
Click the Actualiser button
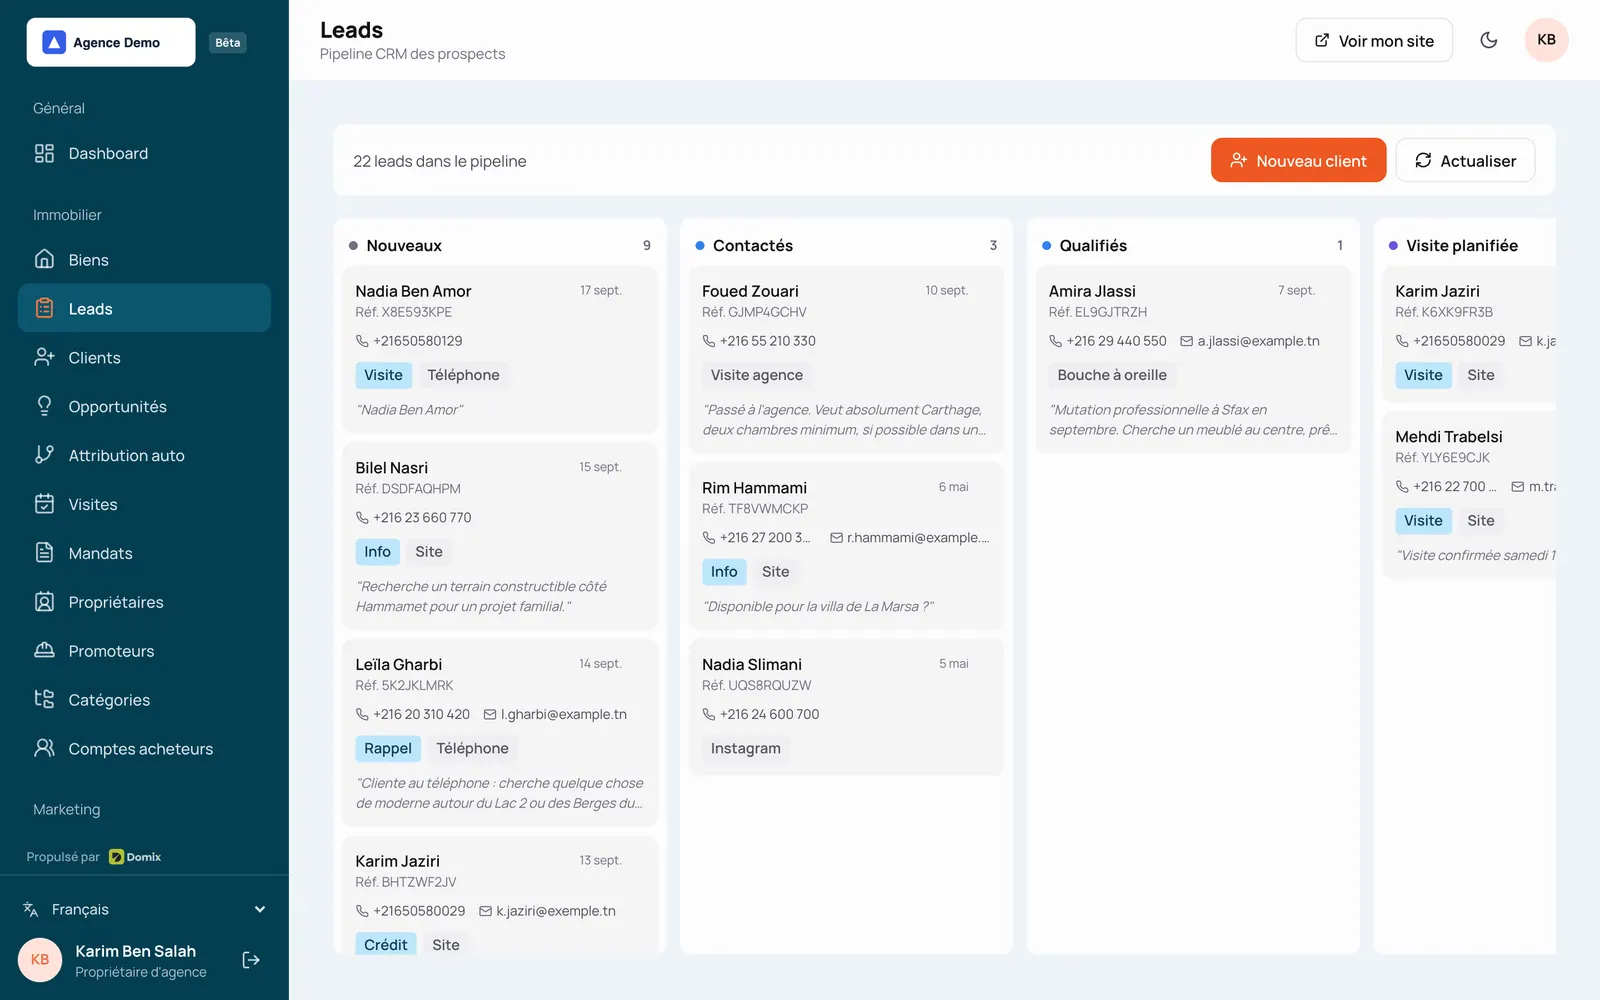point(1465,160)
